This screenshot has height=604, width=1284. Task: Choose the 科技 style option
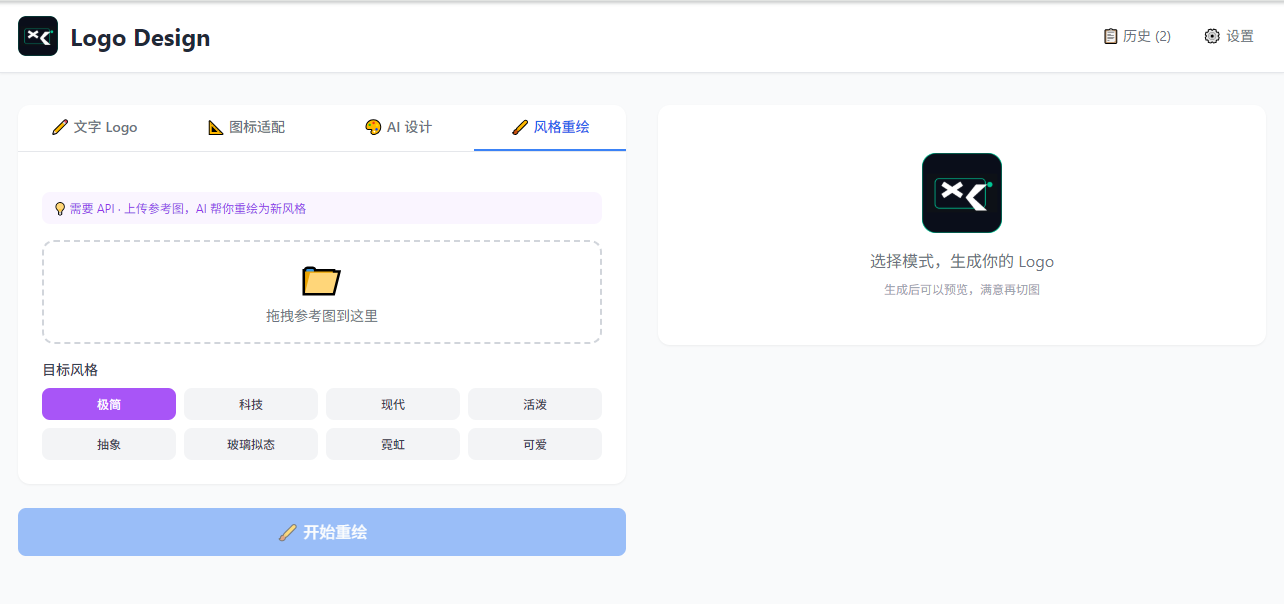point(251,404)
